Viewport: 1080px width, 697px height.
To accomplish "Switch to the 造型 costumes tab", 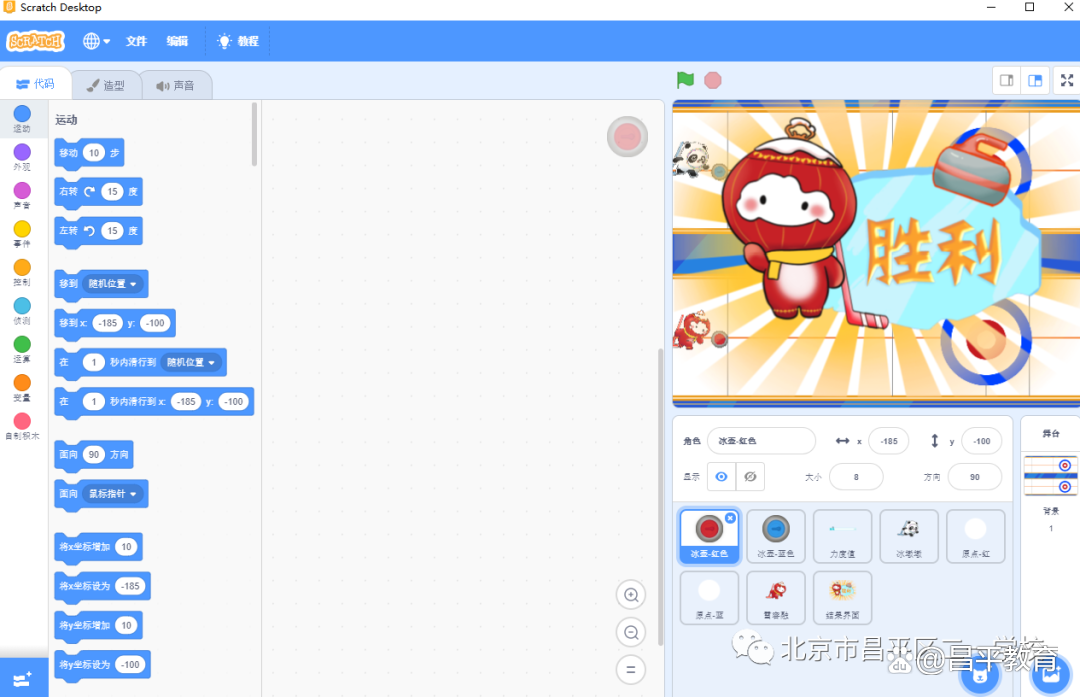I will [x=106, y=85].
